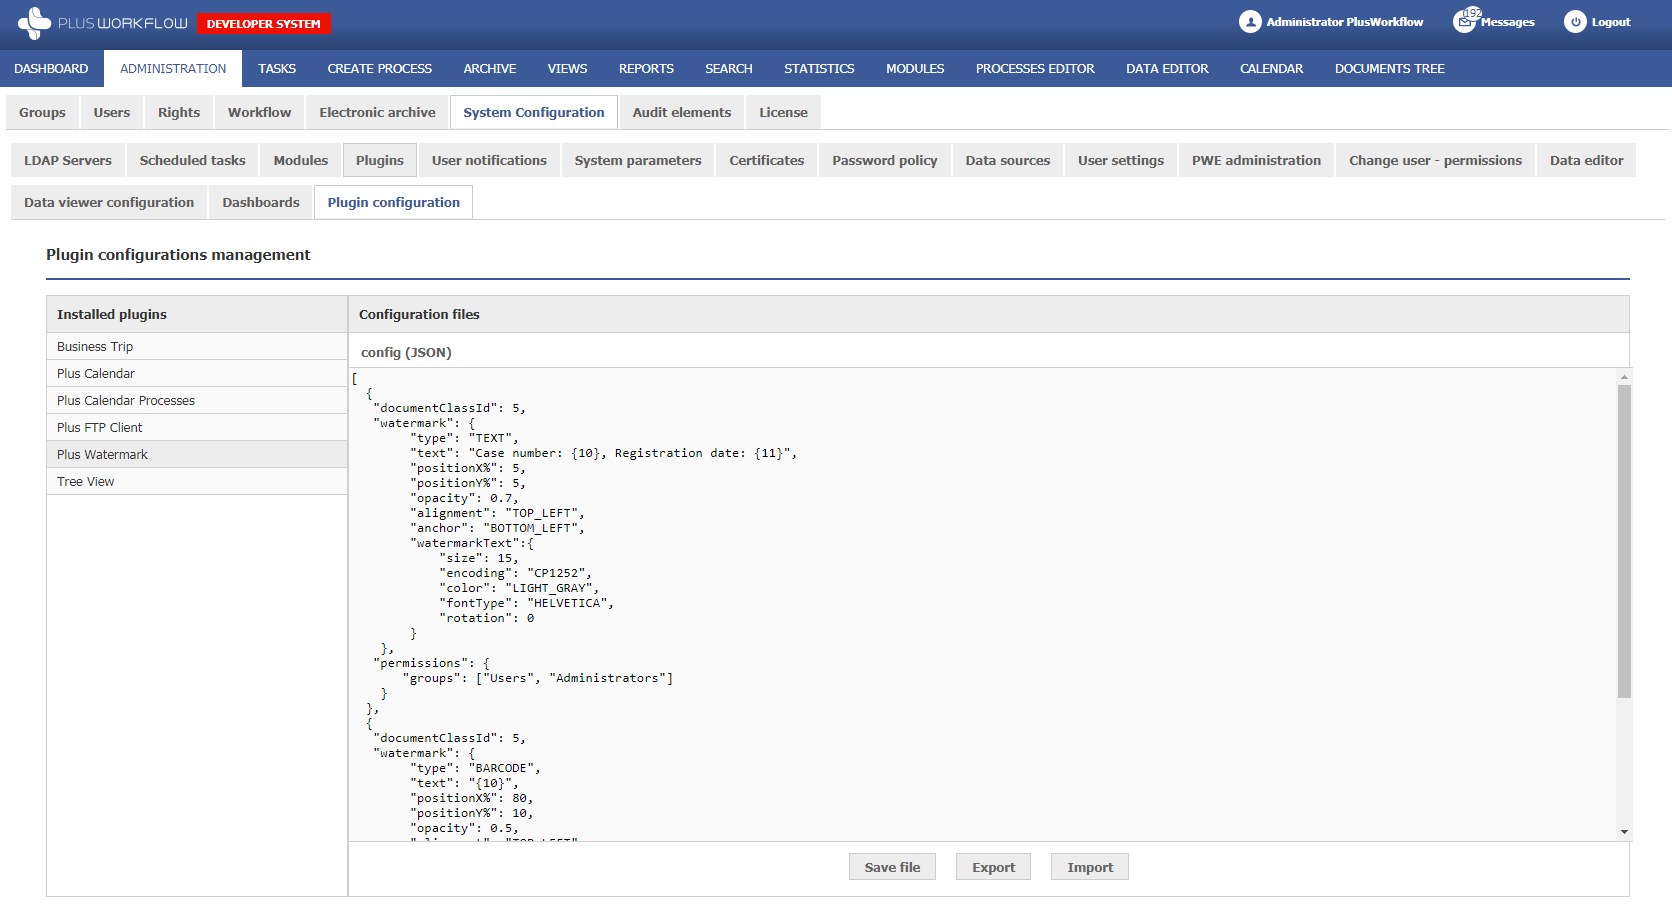The height and width of the screenshot is (904, 1672).
Task: Open the Administrator user profile icon
Action: click(x=1250, y=22)
